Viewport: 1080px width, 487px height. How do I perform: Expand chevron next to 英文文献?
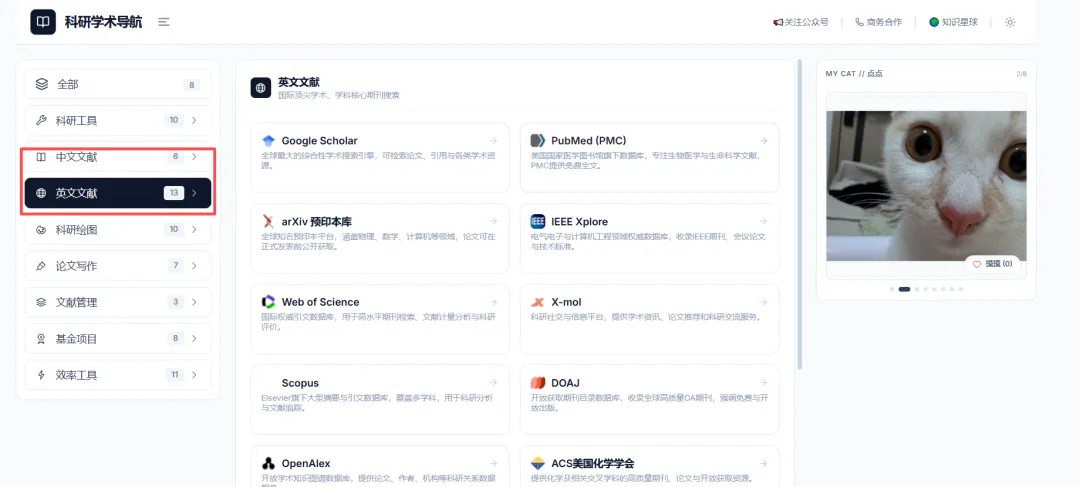[194, 194]
